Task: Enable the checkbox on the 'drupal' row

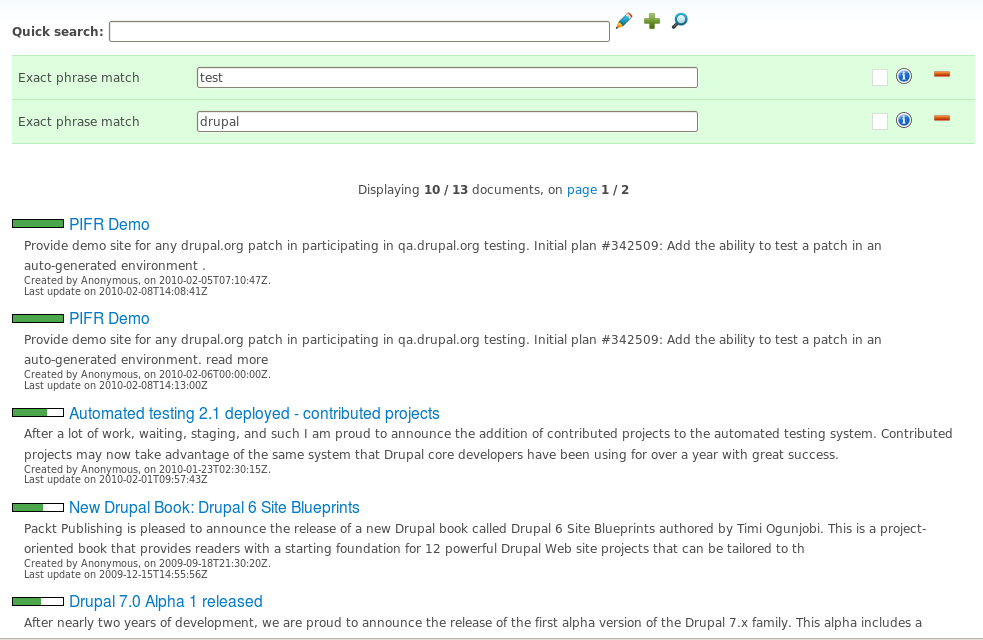Action: [x=879, y=120]
